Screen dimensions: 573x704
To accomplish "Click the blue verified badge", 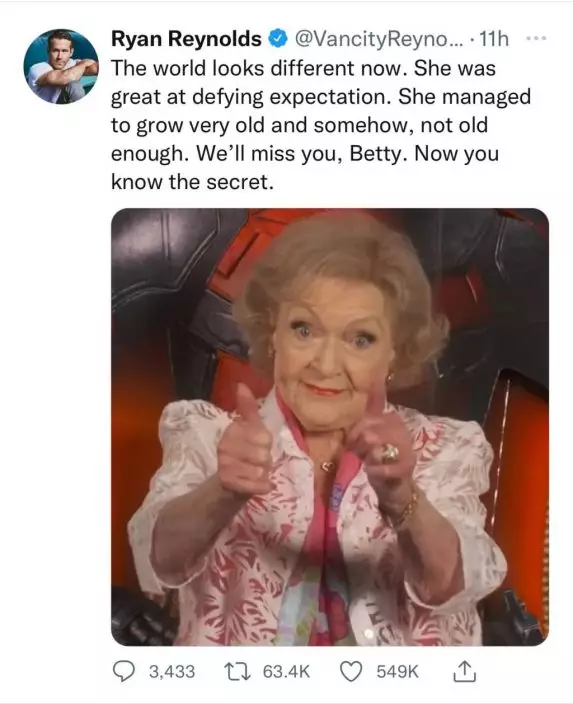I will pyautogui.click(x=278, y=39).
